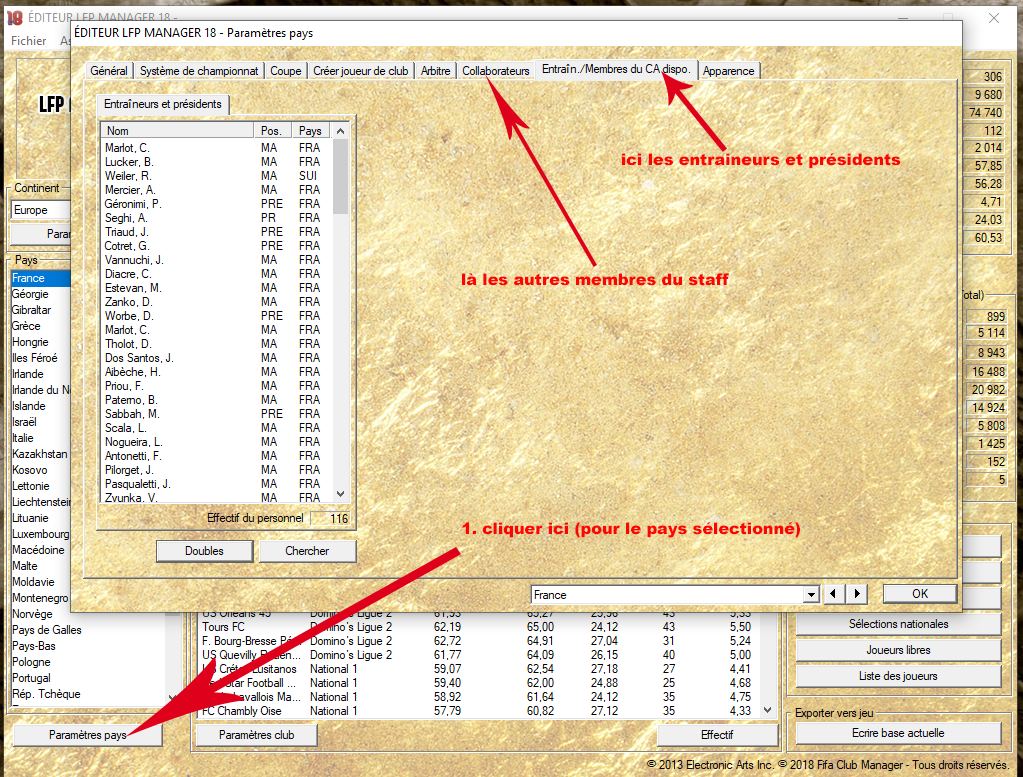Click Ecrire base actuelle button
The height and width of the screenshot is (777, 1023).
coord(898,733)
